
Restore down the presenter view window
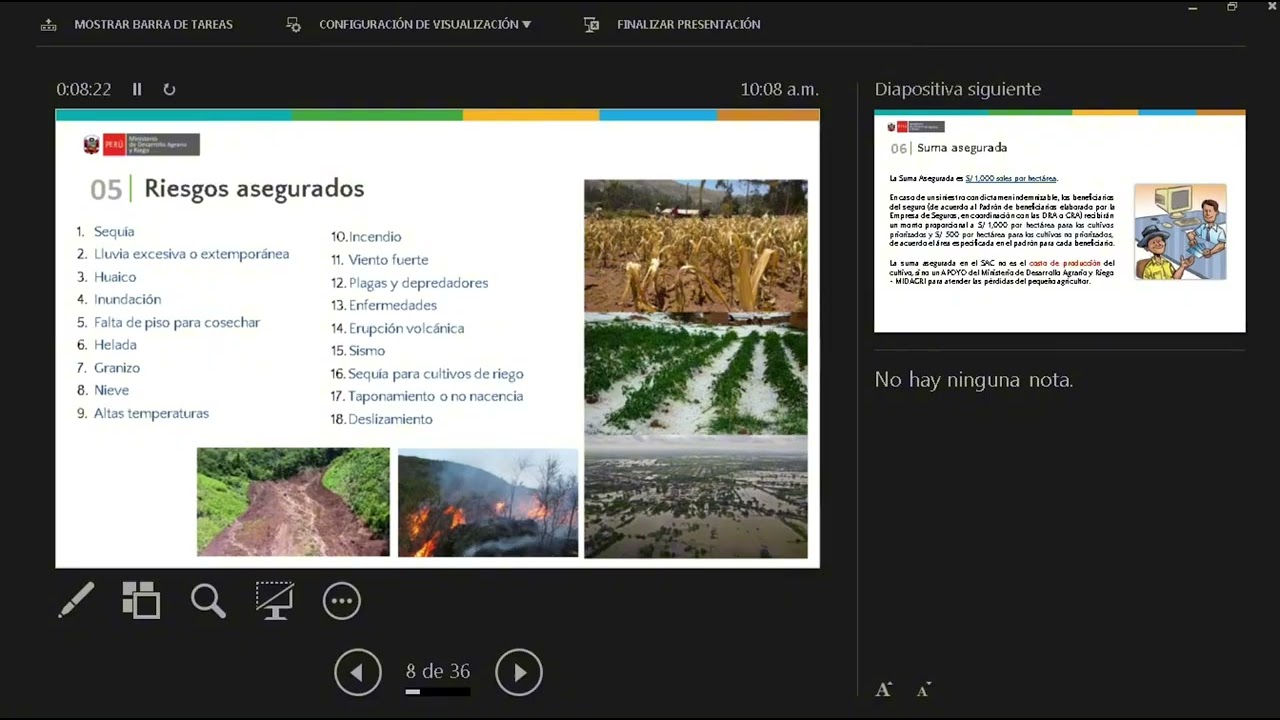point(1232,8)
